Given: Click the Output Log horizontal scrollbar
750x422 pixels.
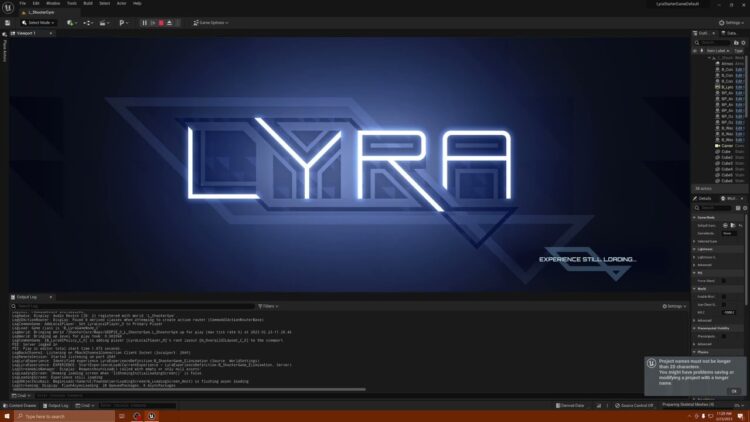Looking at the screenshot, I should (189, 389).
